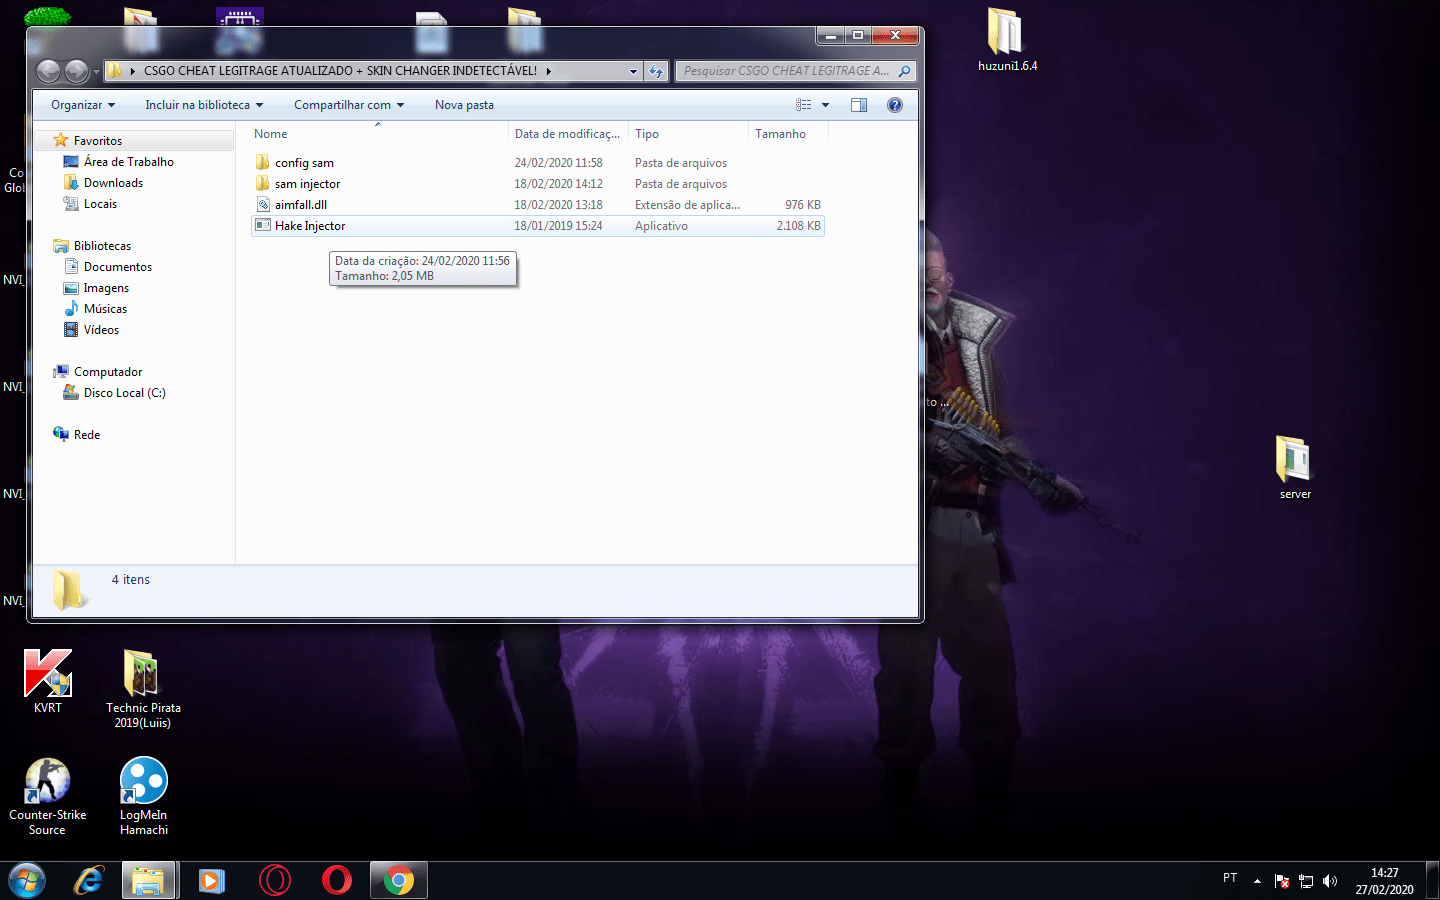Expand the address bar history dropdown
Screen dimensions: 1440x900
(633, 71)
